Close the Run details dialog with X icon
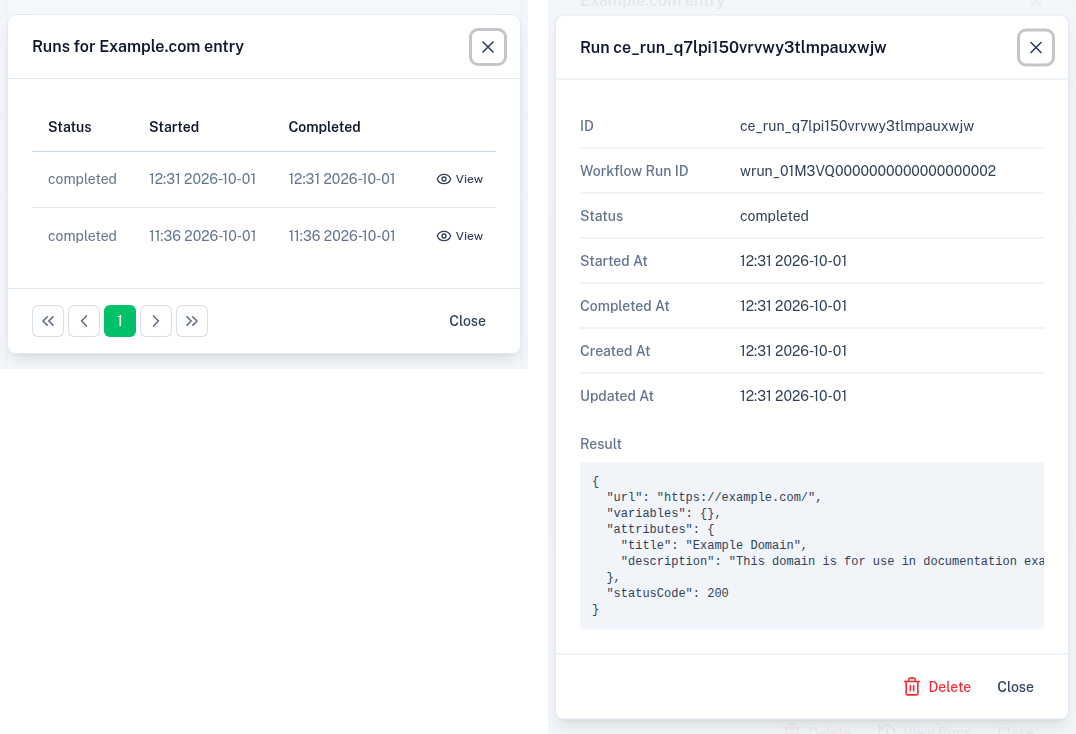Image resolution: width=1076 pixels, height=734 pixels. coord(1036,47)
